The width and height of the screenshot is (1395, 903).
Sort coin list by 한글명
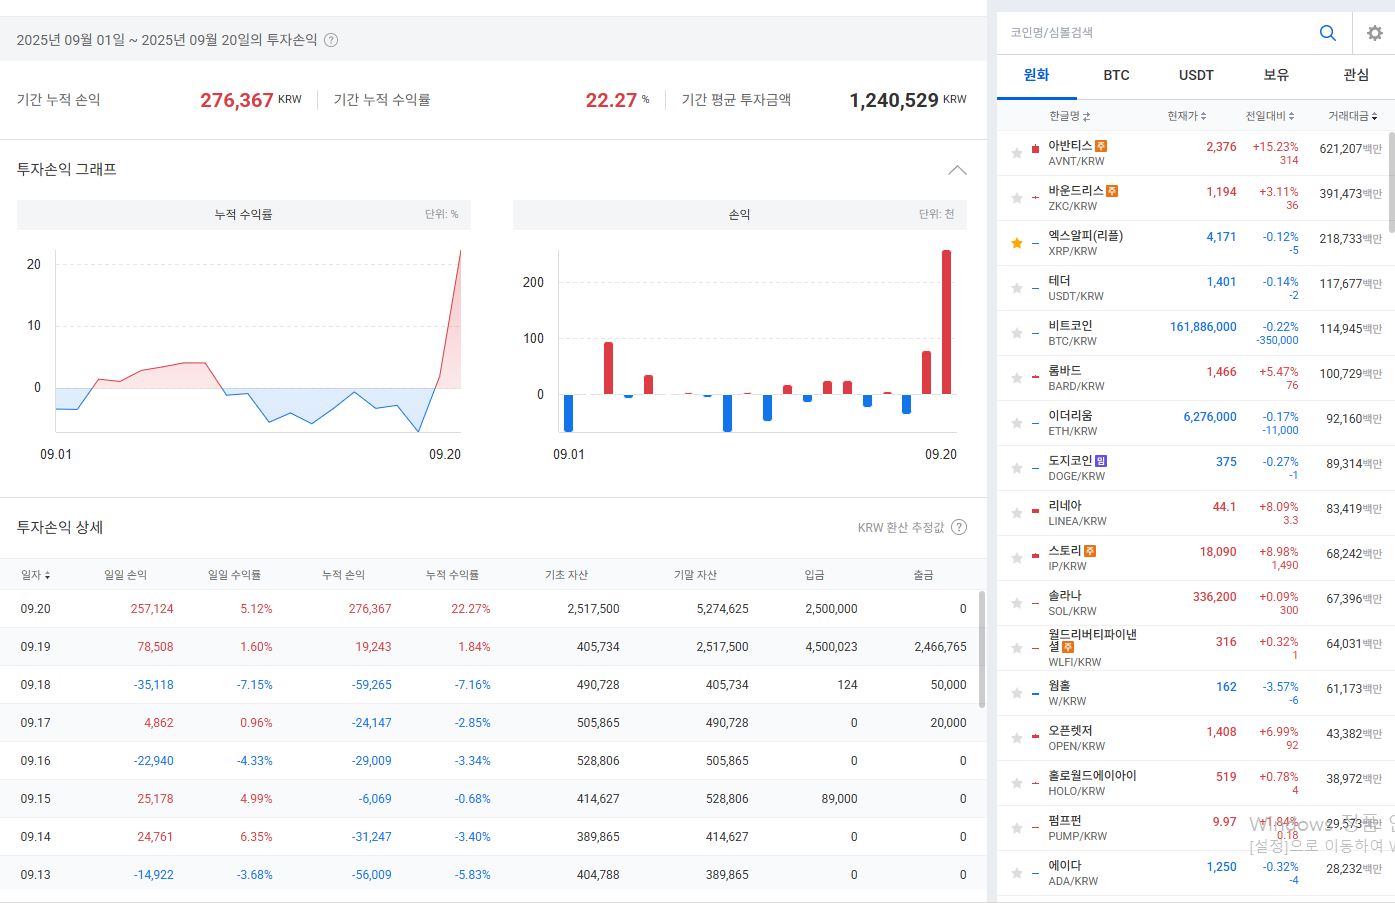[1070, 116]
